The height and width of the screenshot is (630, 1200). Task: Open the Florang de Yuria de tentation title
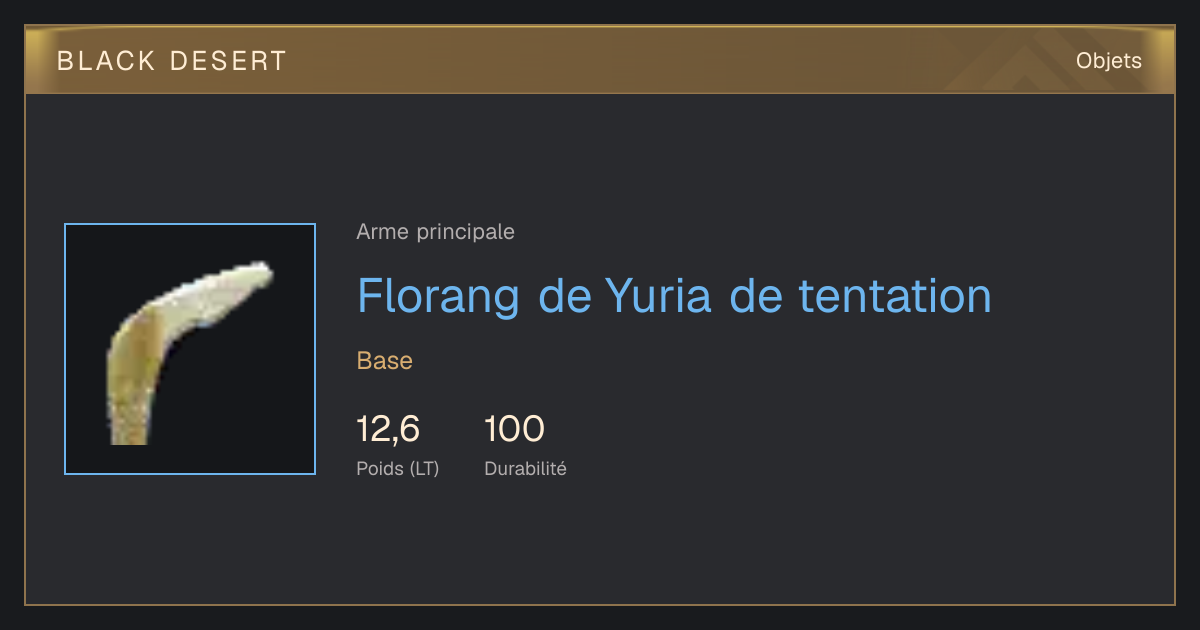point(674,296)
